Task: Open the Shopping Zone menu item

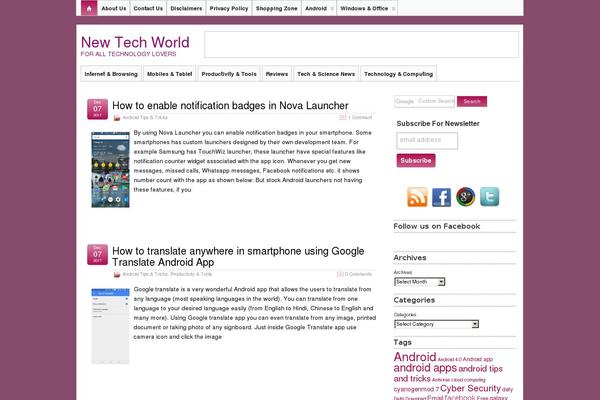Action: [x=277, y=8]
